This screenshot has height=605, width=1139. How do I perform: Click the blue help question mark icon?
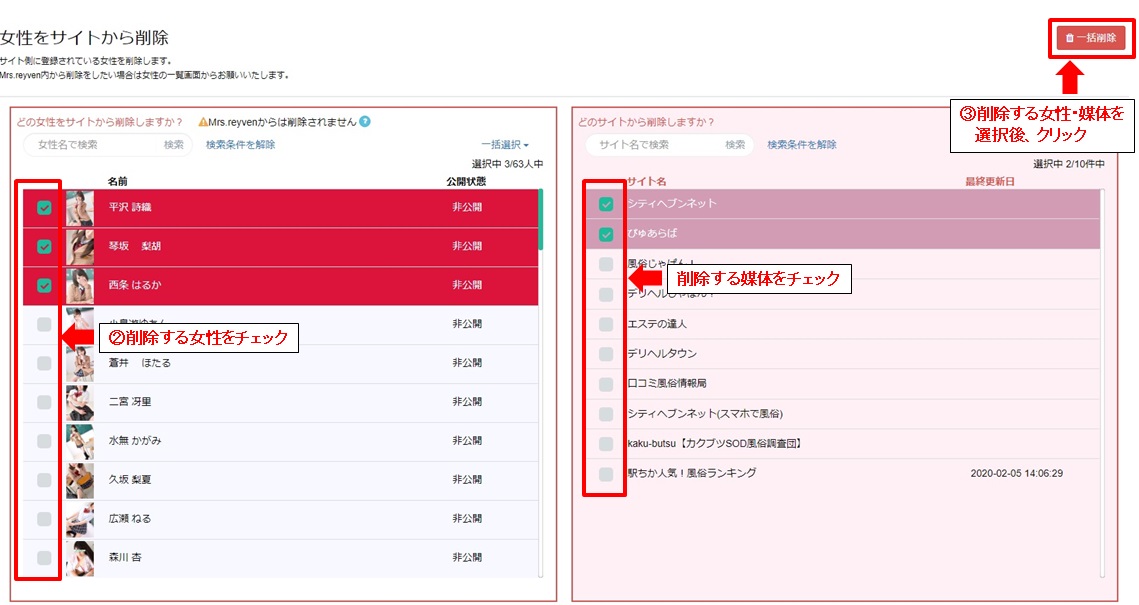click(365, 121)
